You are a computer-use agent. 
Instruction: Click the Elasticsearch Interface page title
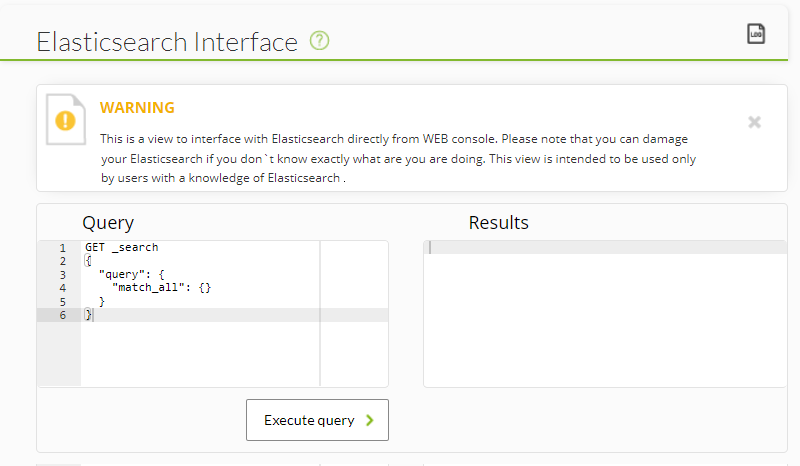167,42
